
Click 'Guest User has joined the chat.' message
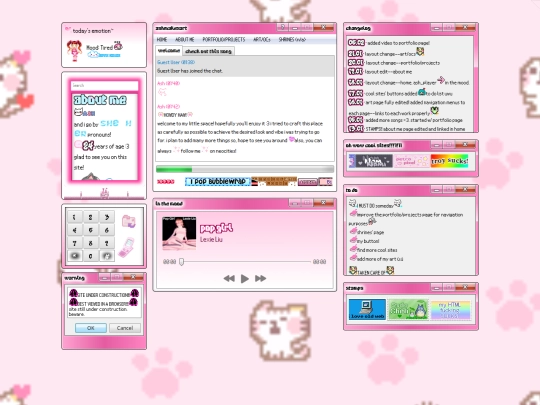190,71
